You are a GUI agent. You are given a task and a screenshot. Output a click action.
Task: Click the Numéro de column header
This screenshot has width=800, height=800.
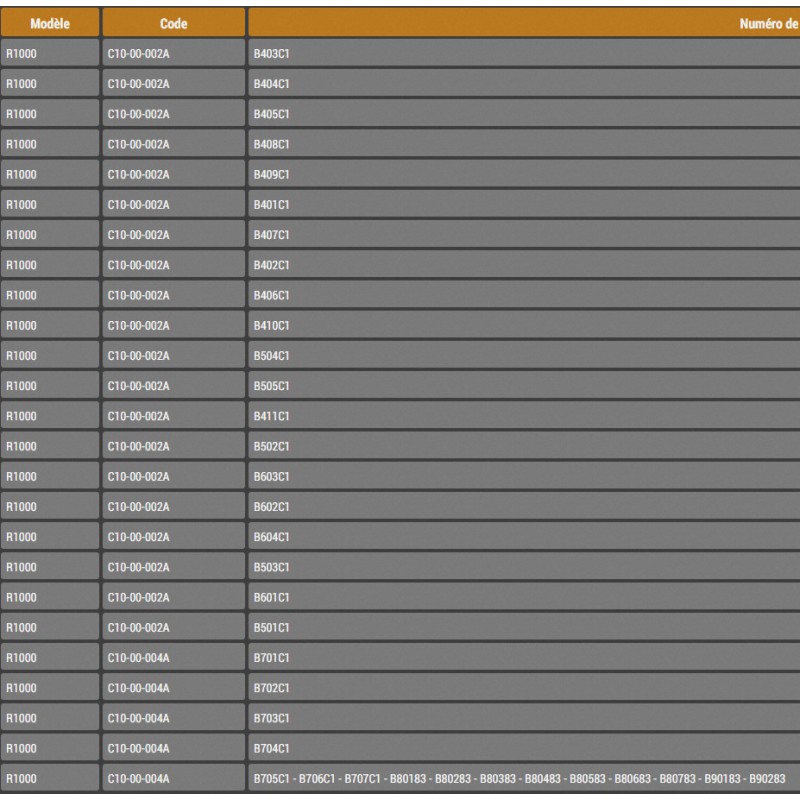(524, 22)
